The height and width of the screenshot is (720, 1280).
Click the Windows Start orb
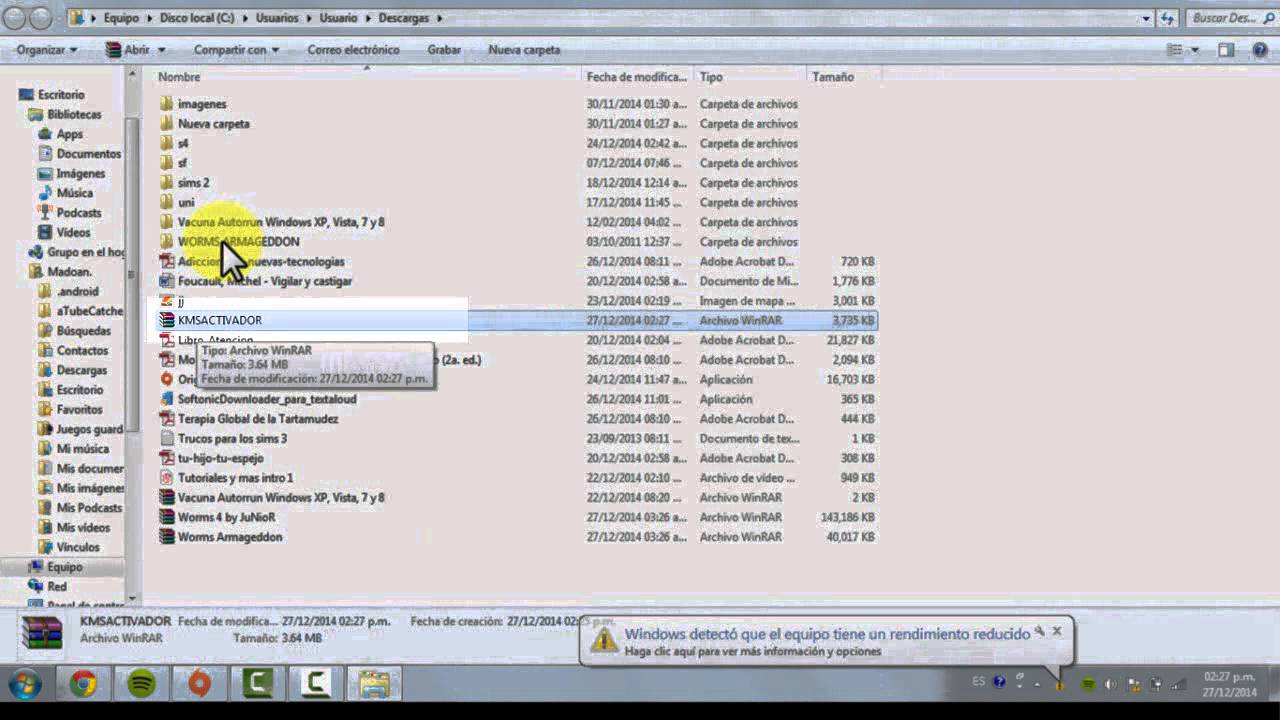pyautogui.click(x=24, y=684)
